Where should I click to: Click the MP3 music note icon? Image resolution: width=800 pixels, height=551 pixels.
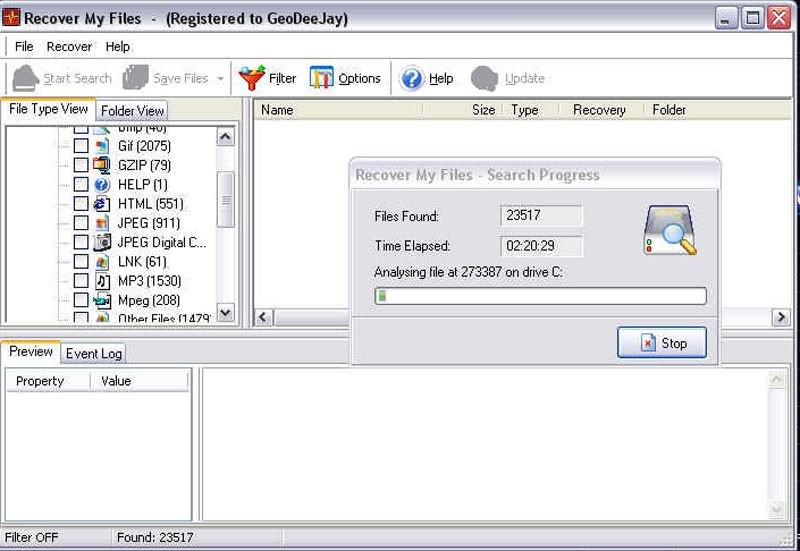pyautogui.click(x=102, y=281)
